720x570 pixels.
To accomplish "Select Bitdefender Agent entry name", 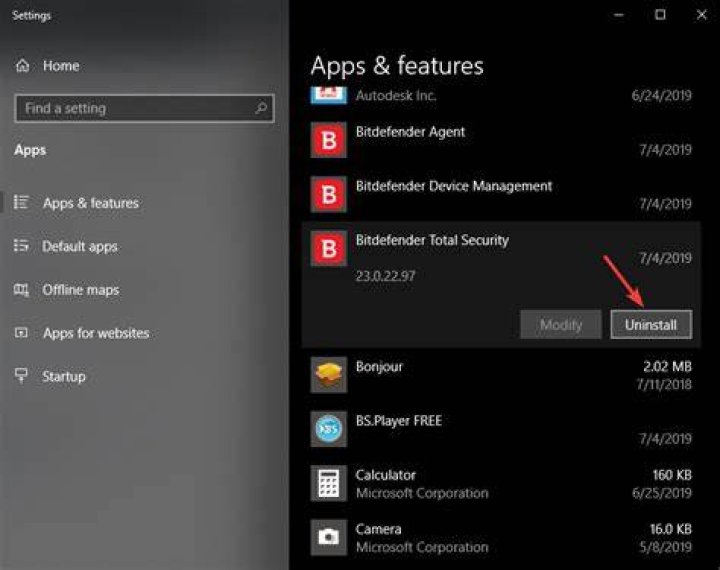I will (x=410, y=132).
